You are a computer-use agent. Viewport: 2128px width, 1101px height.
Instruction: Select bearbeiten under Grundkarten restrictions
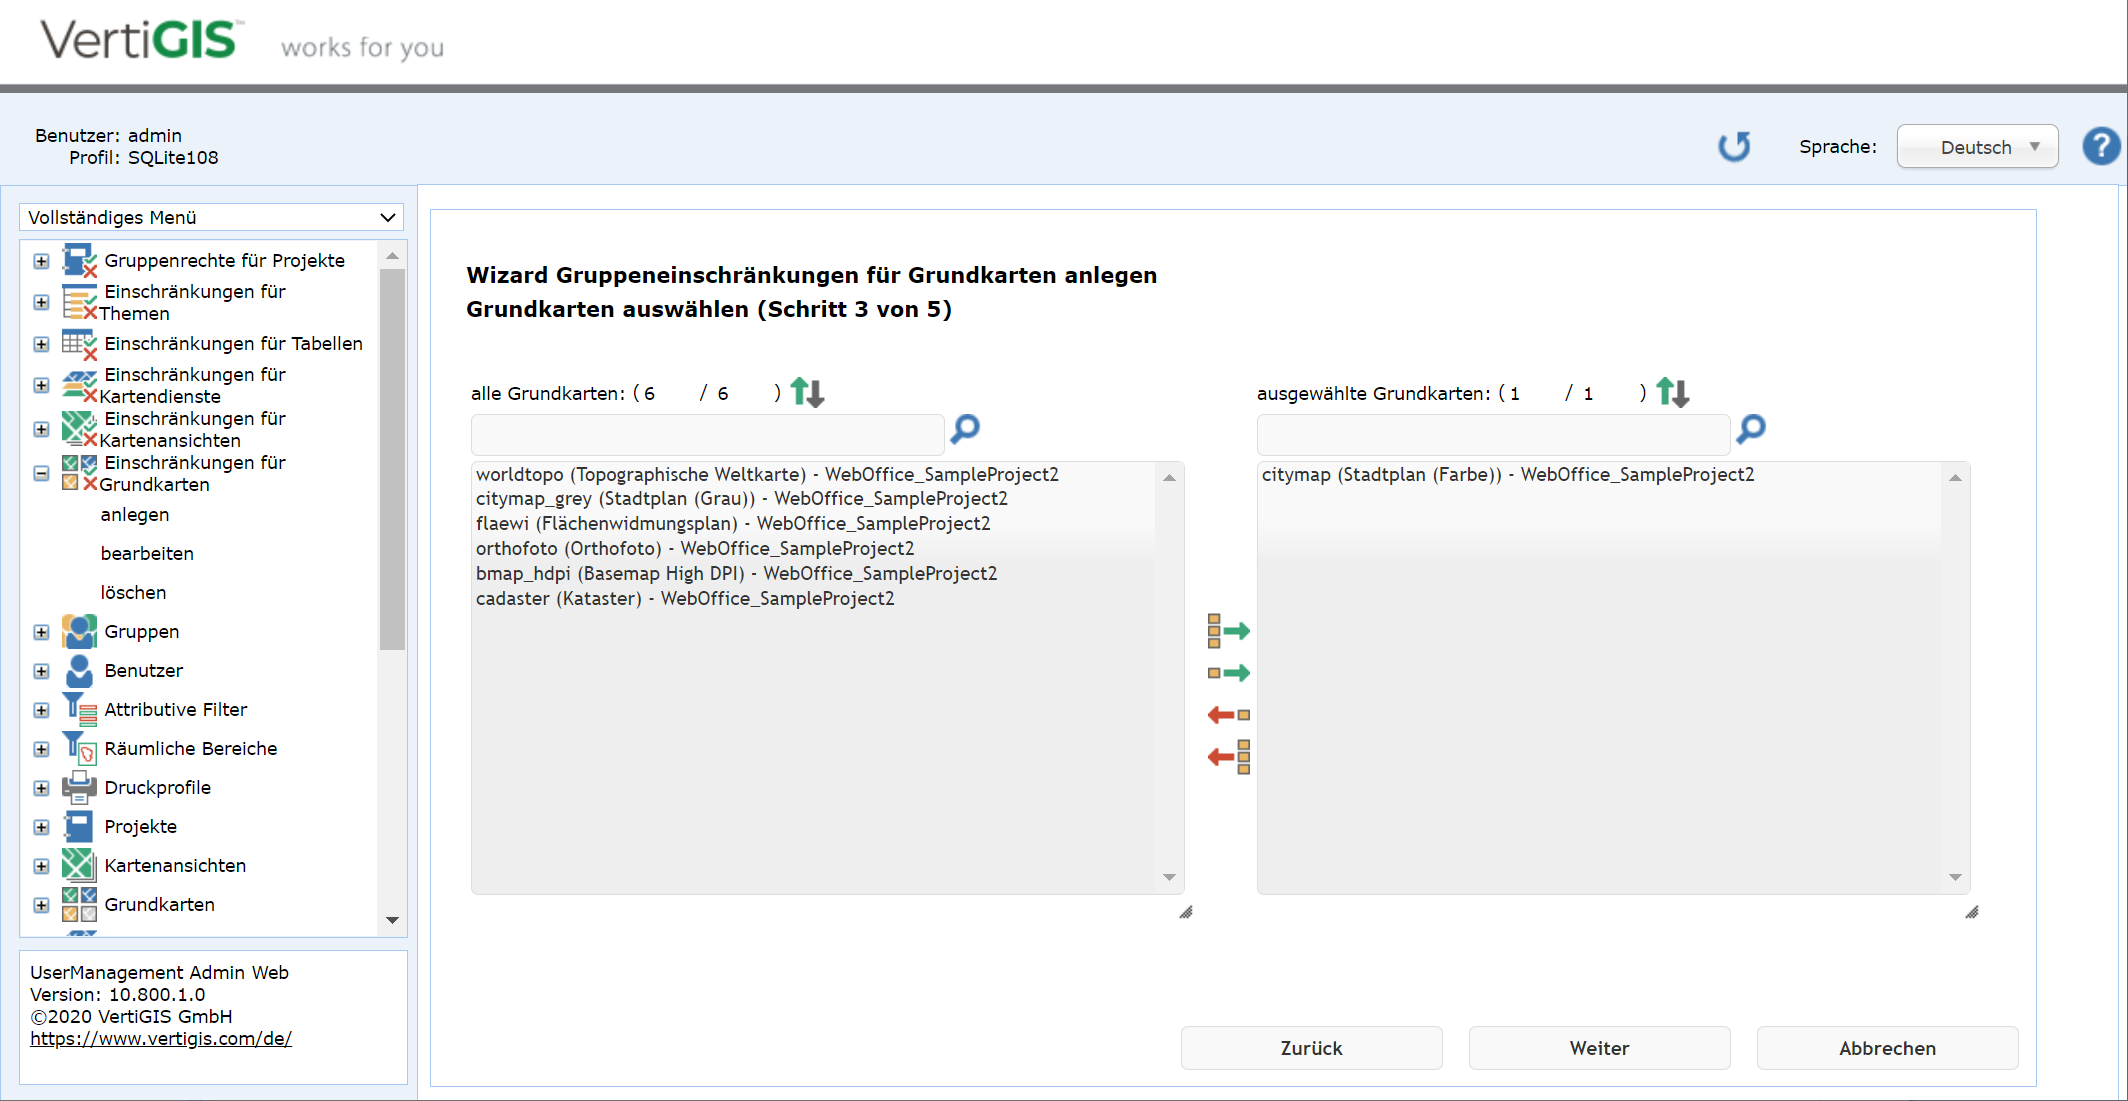pyautogui.click(x=147, y=553)
